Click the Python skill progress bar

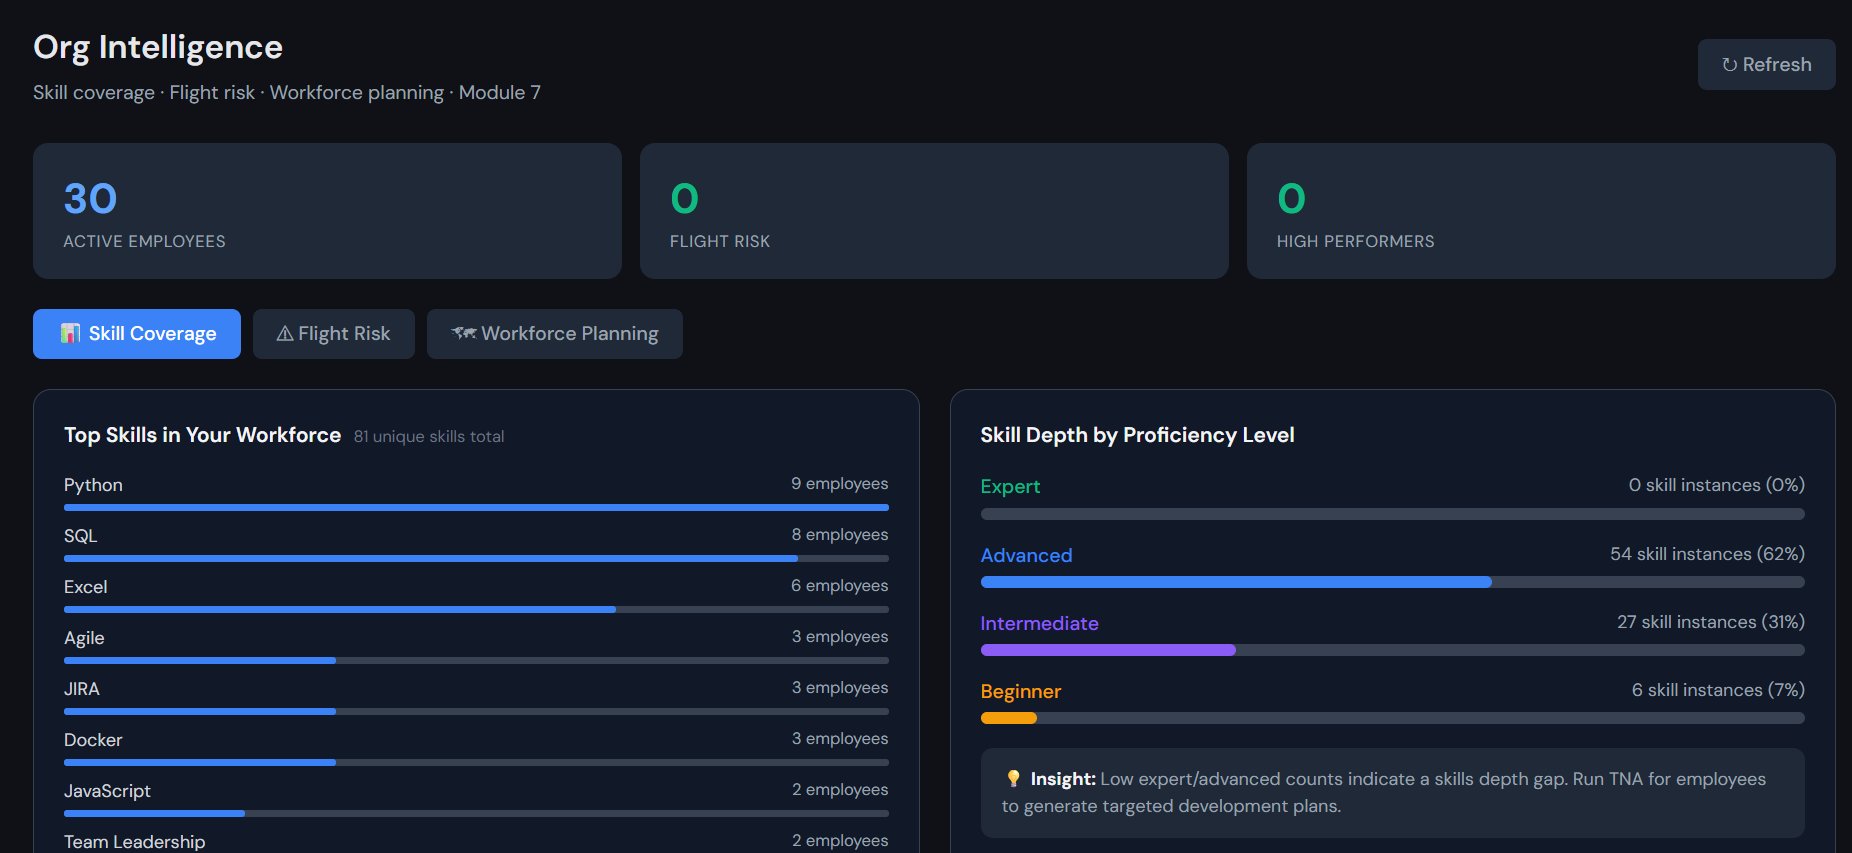click(x=476, y=508)
